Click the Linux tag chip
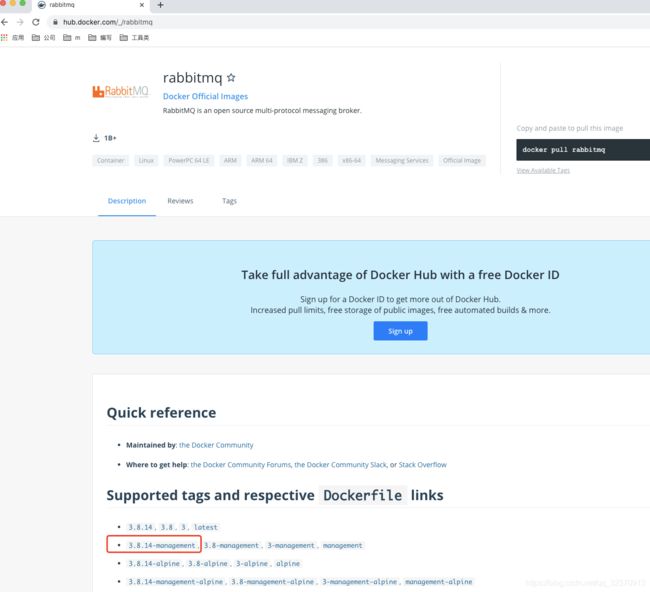Viewport: 650px width, 592px height. pyautogui.click(x=146, y=160)
